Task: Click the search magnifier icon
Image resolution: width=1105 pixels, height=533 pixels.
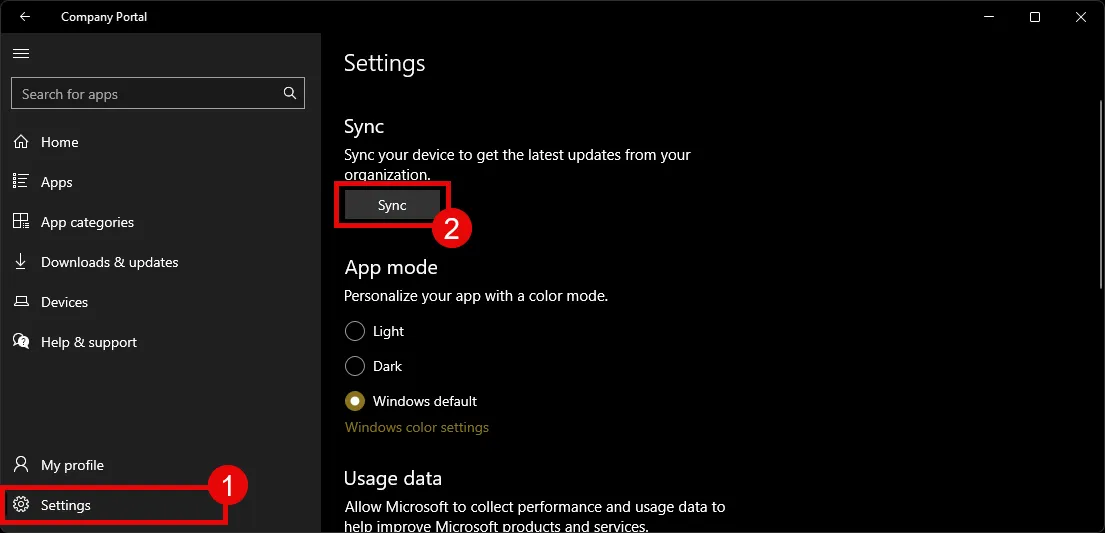Action: tap(290, 93)
